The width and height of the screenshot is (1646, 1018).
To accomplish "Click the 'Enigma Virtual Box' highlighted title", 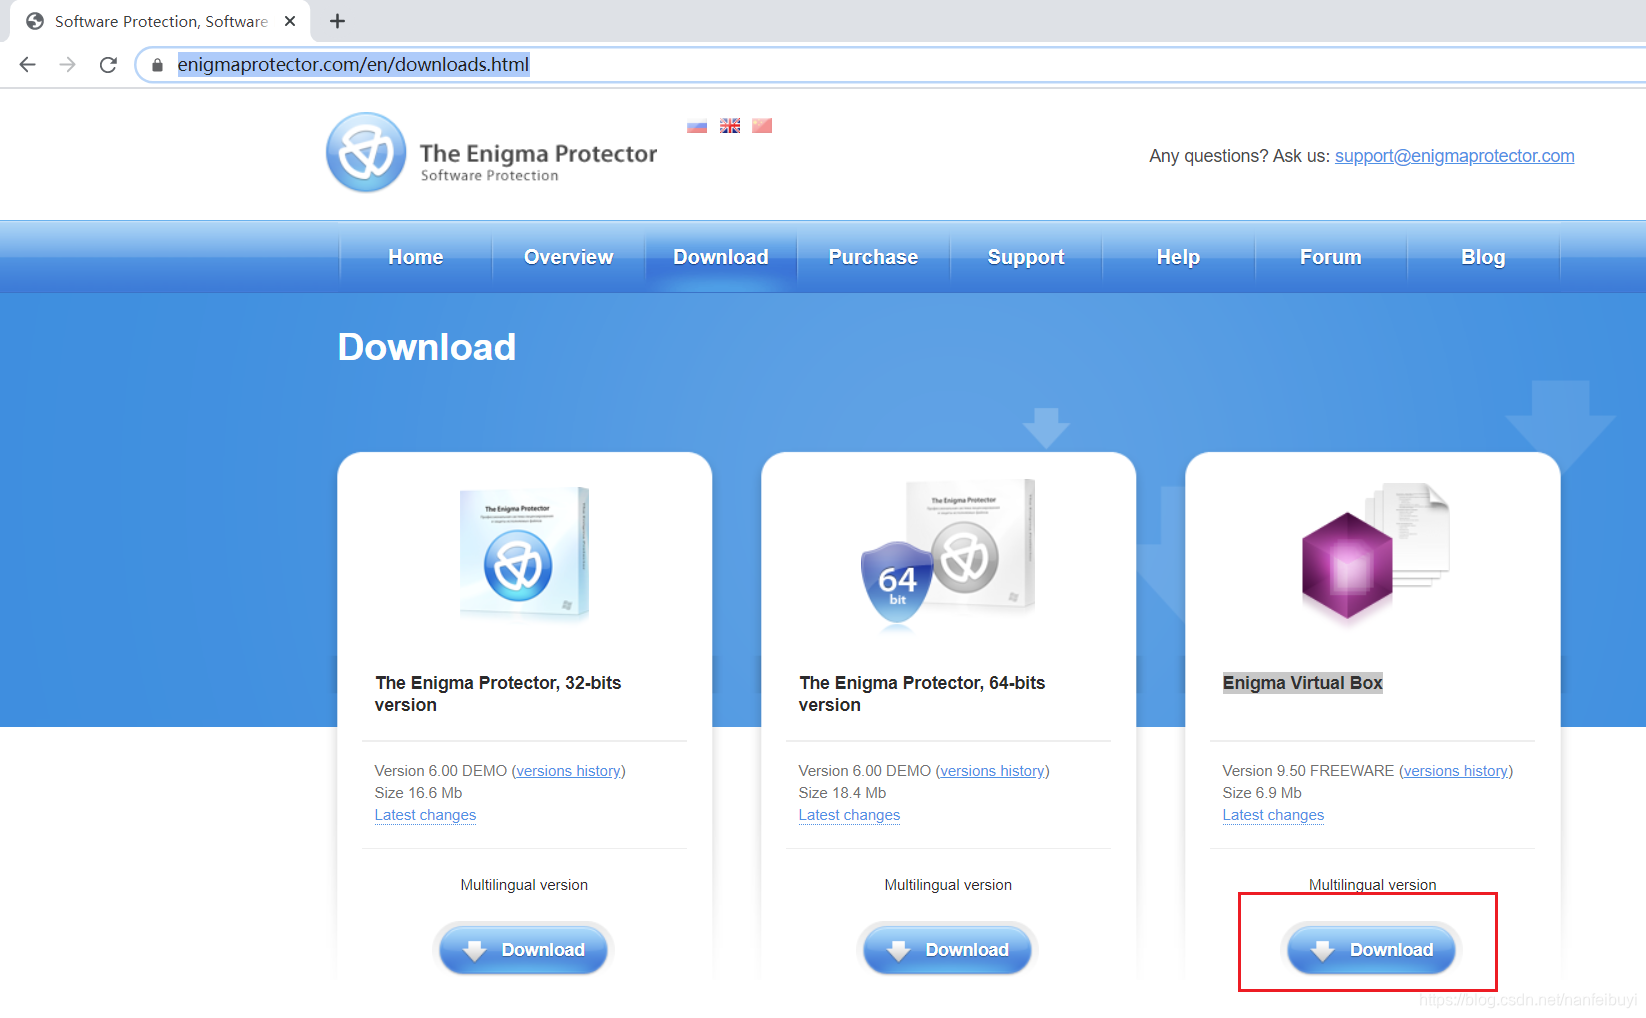I will point(1302,683).
